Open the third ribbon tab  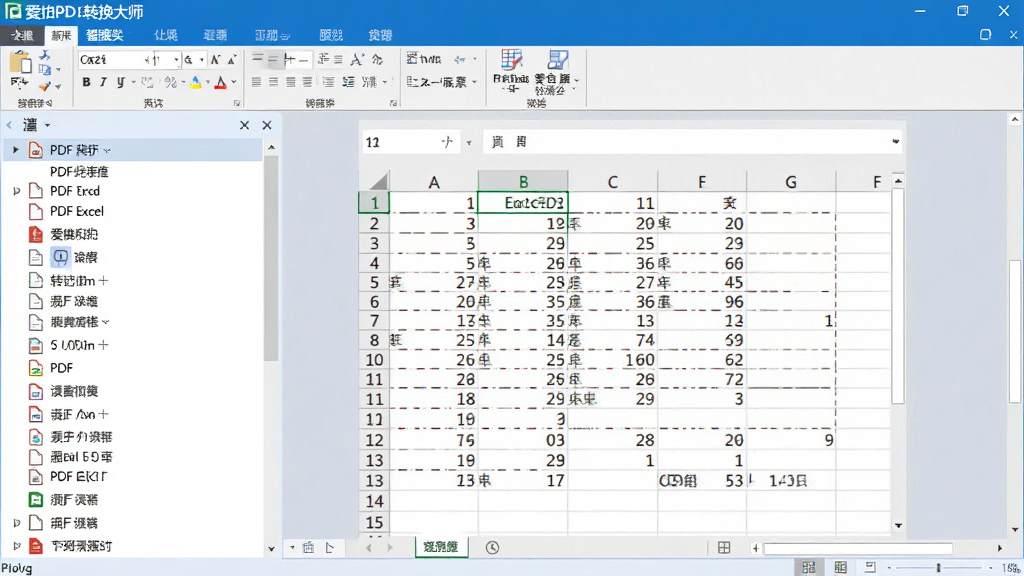104,35
